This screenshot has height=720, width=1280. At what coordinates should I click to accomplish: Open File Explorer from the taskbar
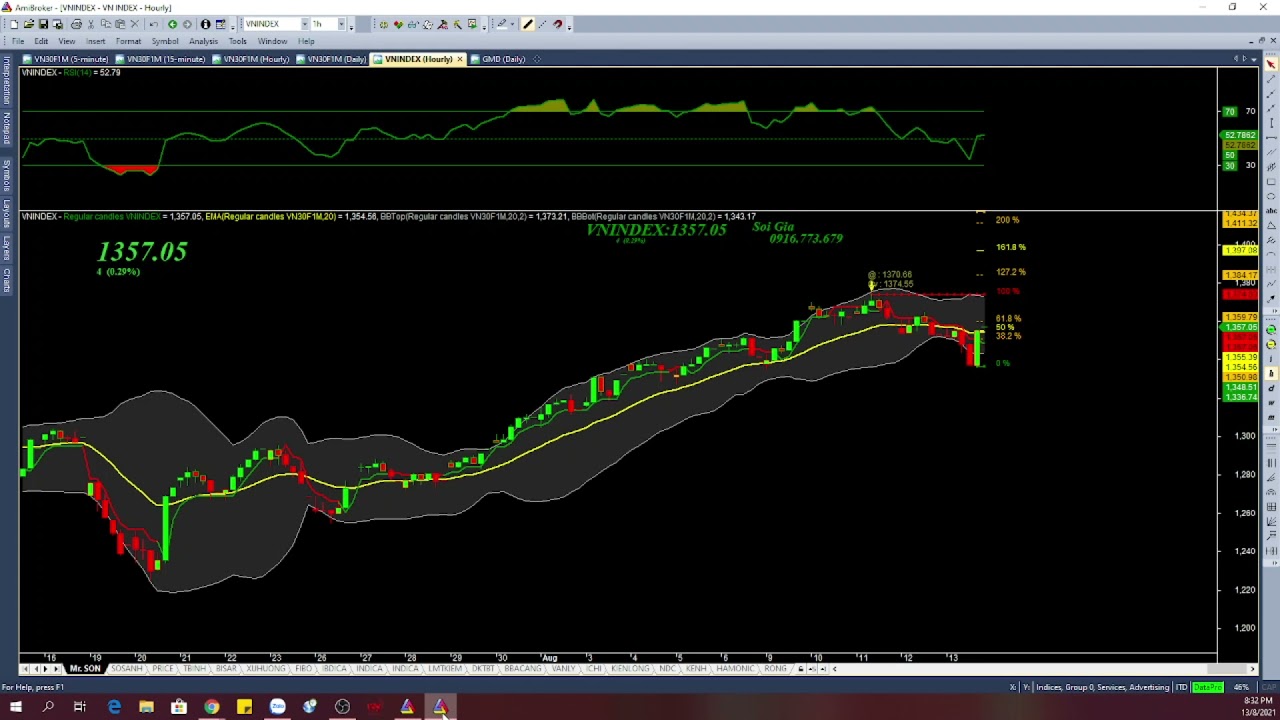tap(146, 707)
